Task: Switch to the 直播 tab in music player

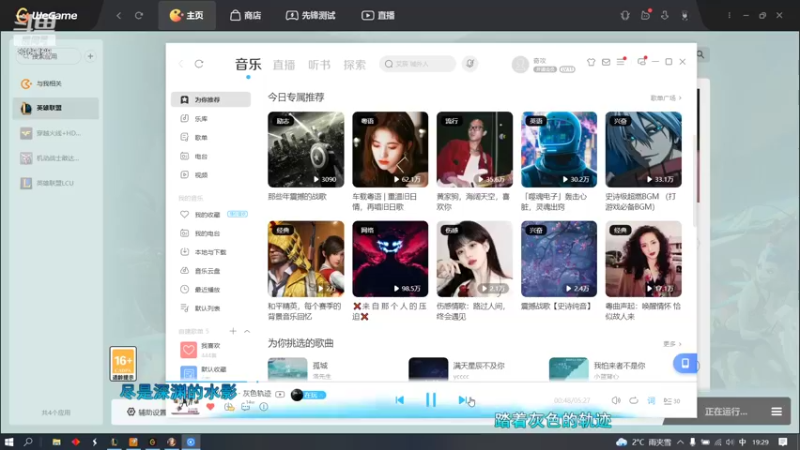Action: [284, 65]
